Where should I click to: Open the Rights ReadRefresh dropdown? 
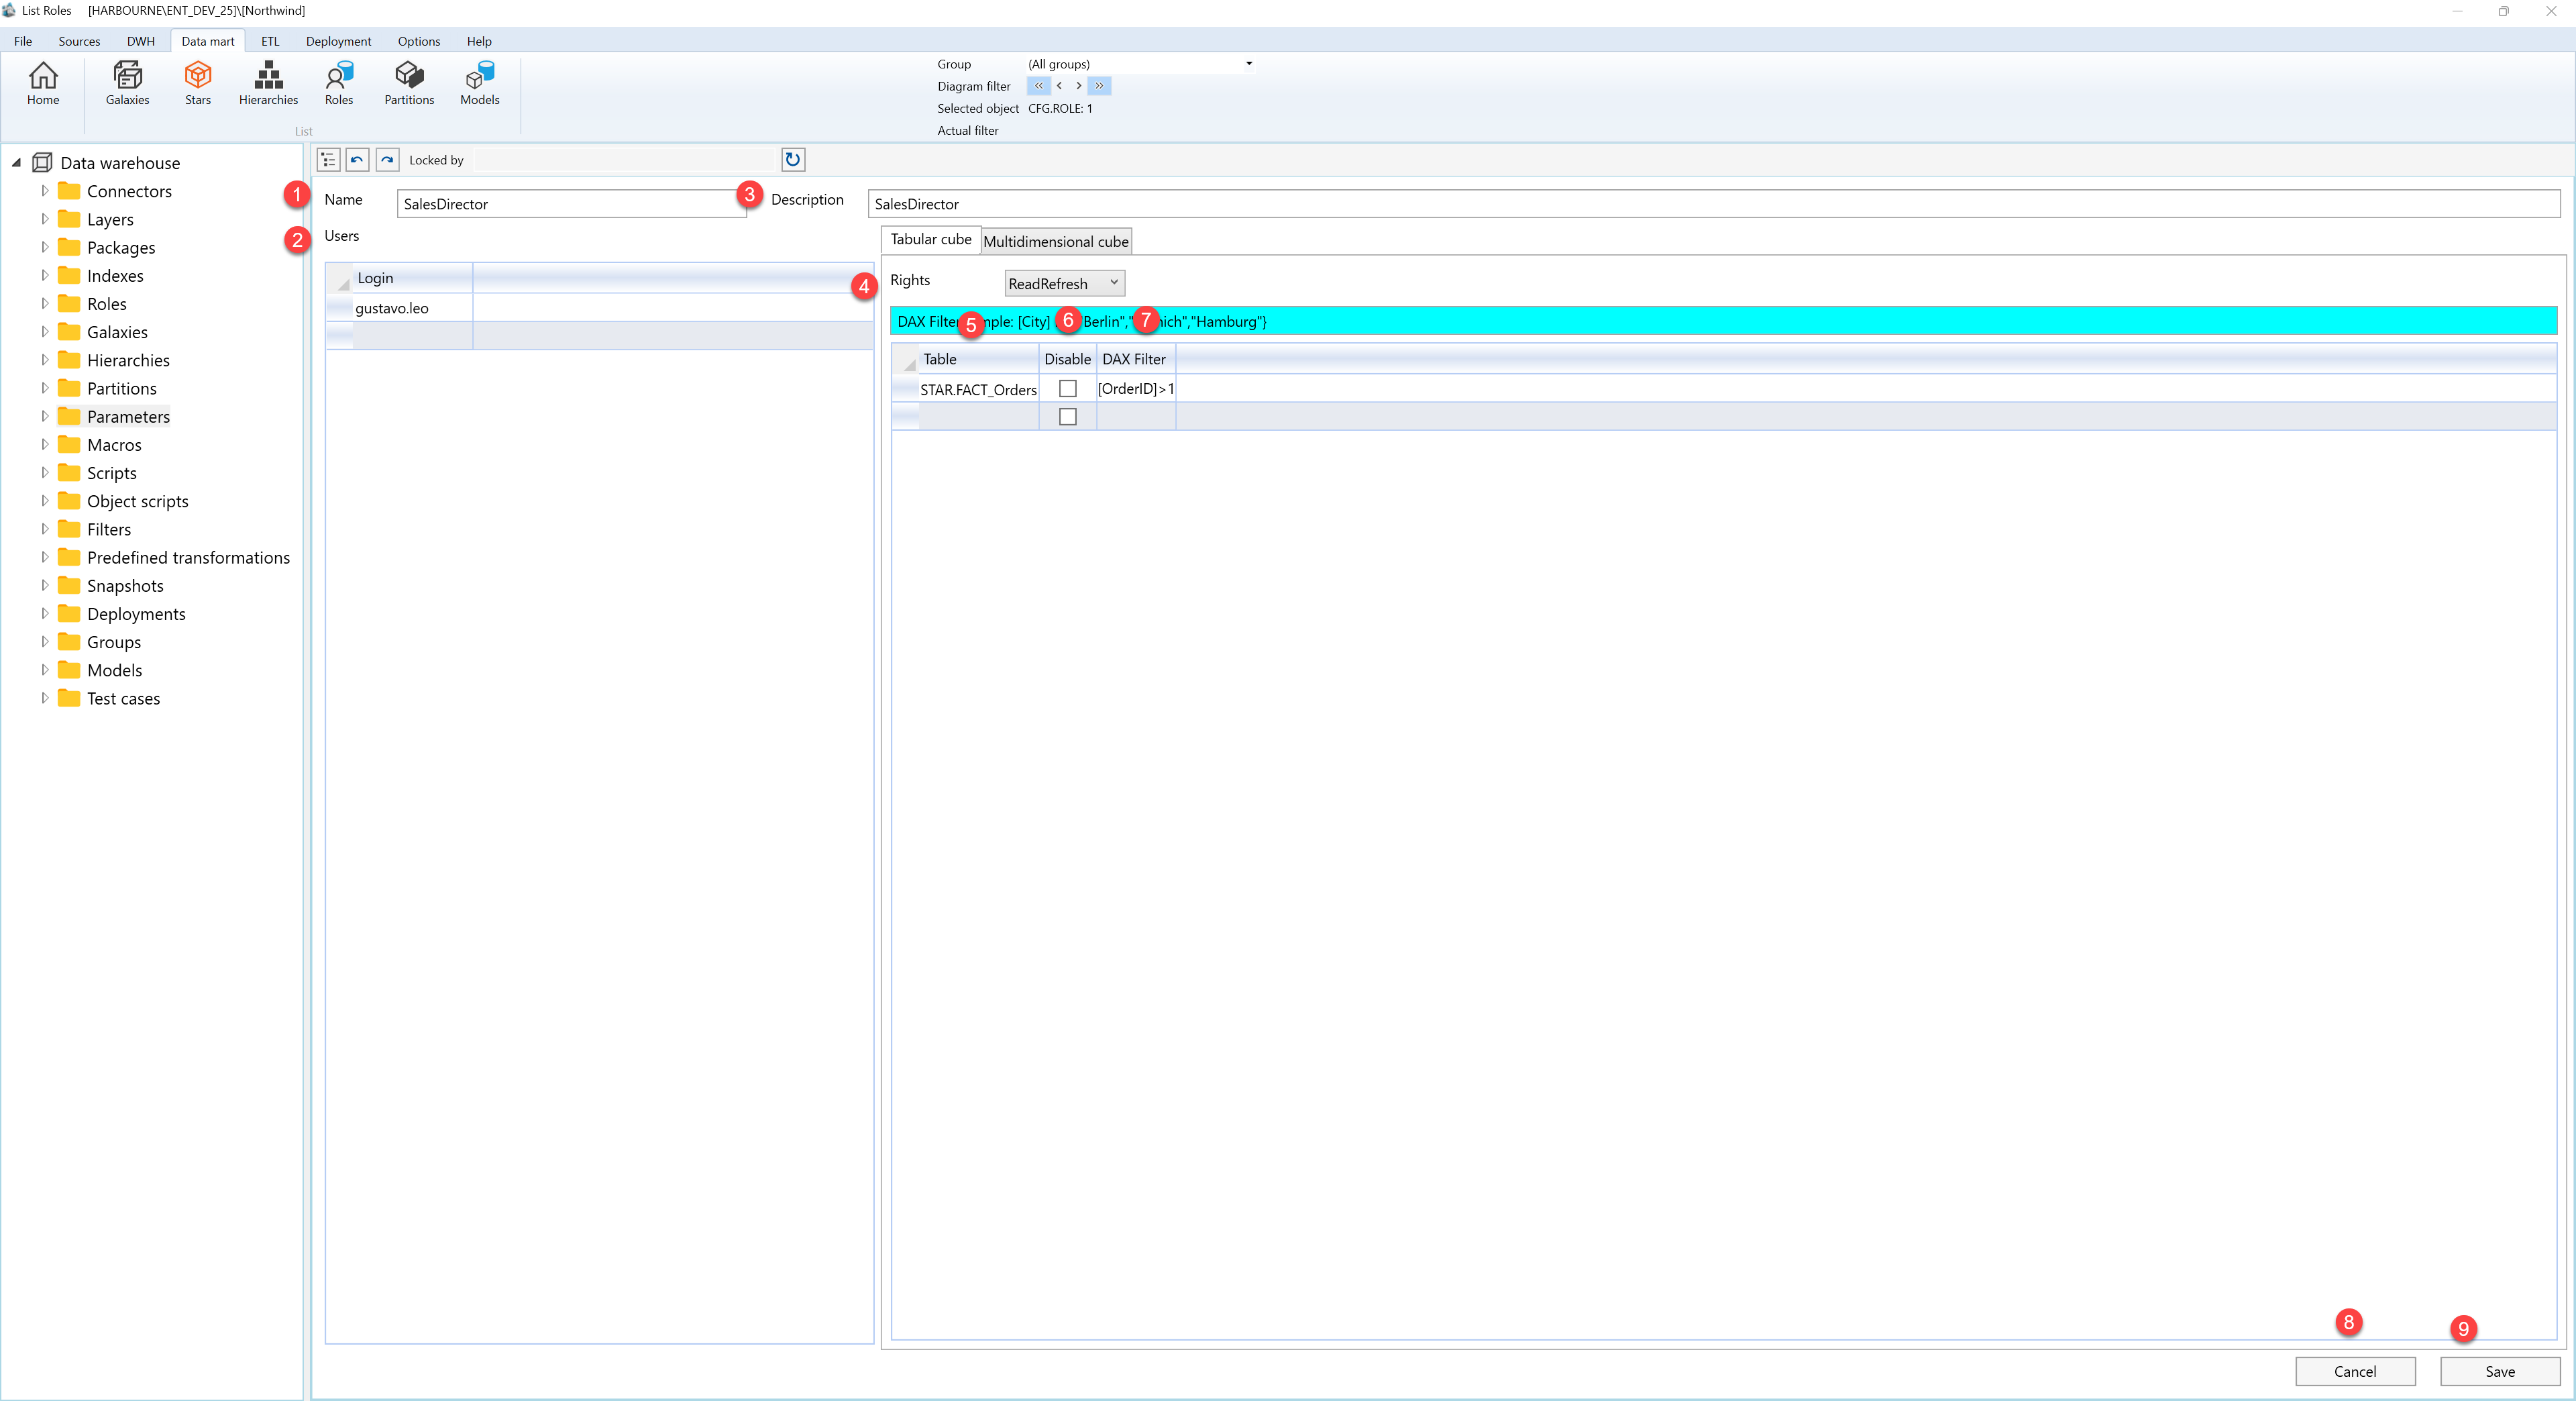click(1064, 283)
